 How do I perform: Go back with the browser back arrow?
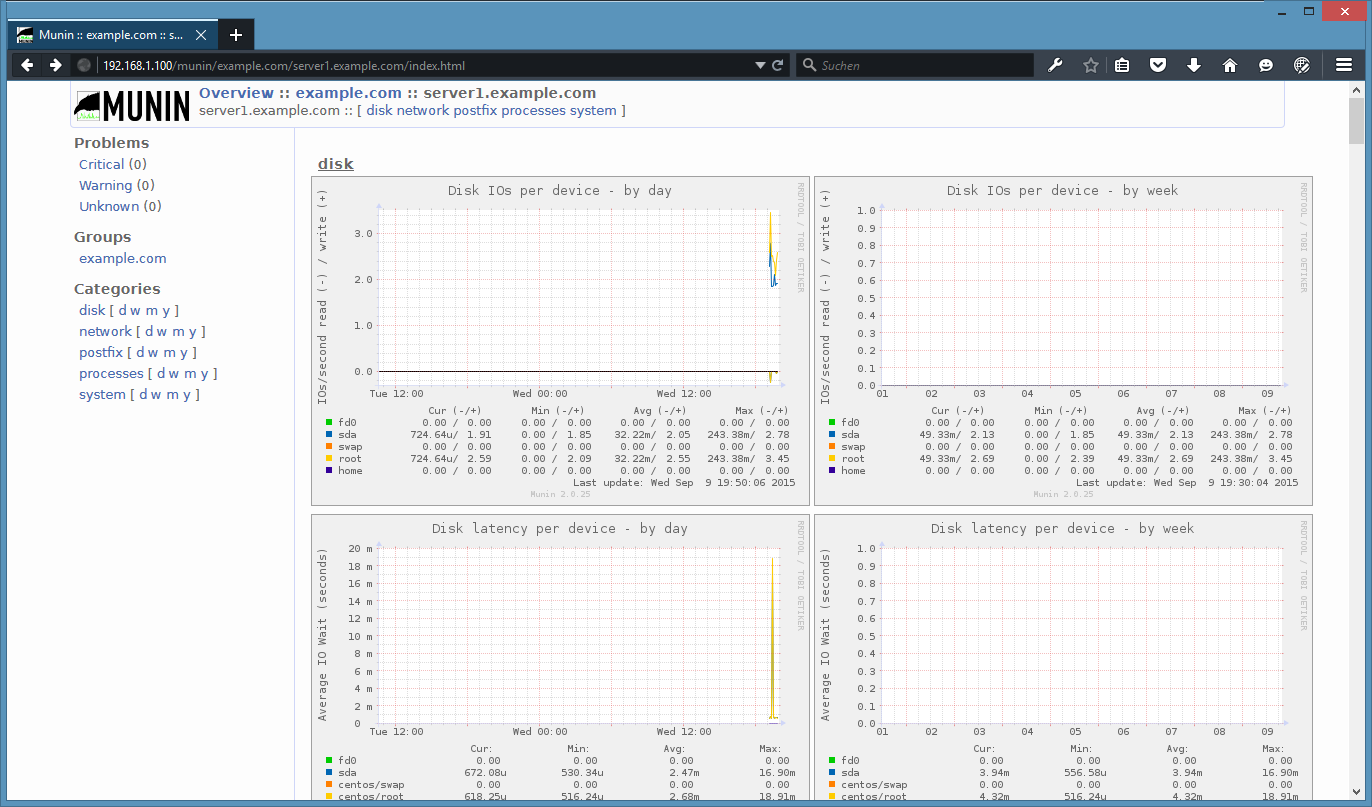coord(28,65)
